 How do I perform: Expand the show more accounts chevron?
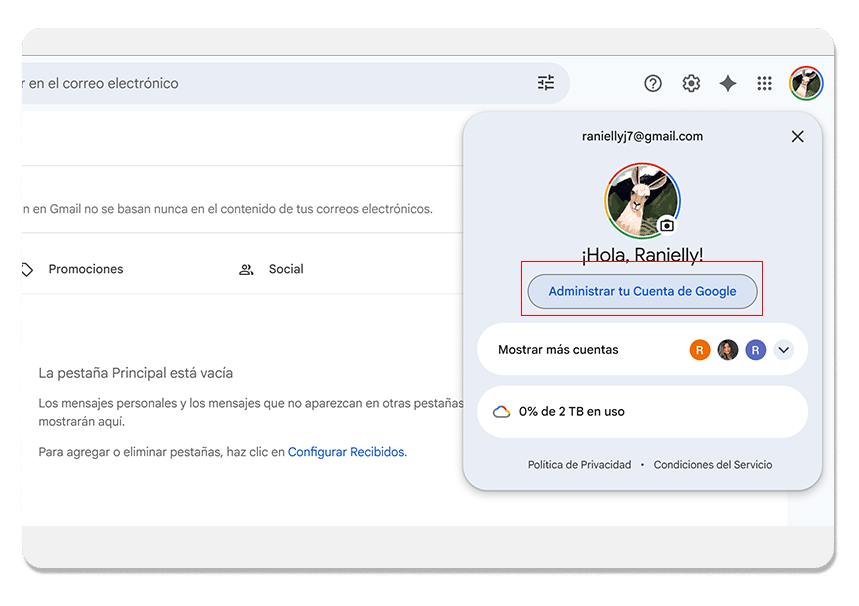tap(784, 350)
